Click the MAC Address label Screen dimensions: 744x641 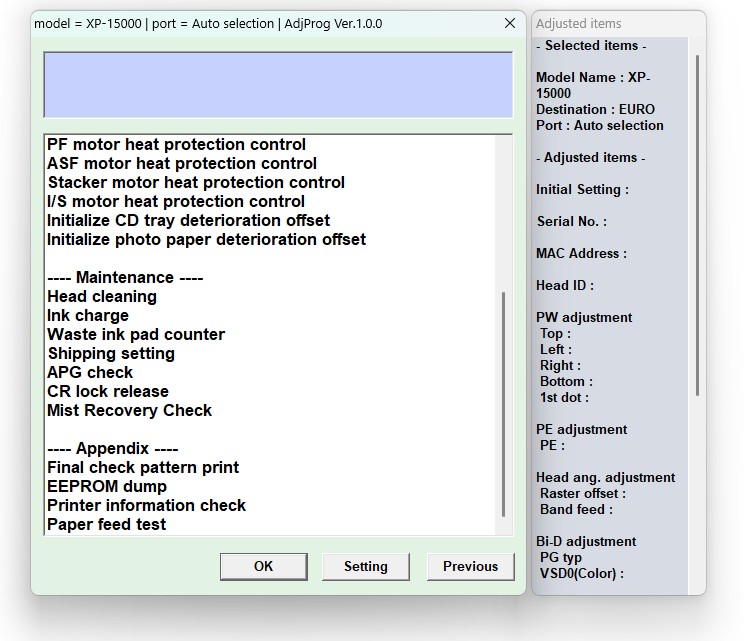click(581, 253)
